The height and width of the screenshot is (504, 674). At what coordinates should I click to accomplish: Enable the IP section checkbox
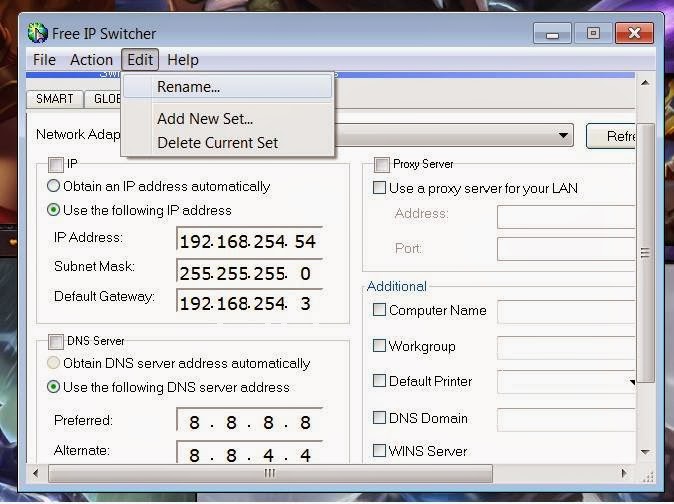[56, 164]
